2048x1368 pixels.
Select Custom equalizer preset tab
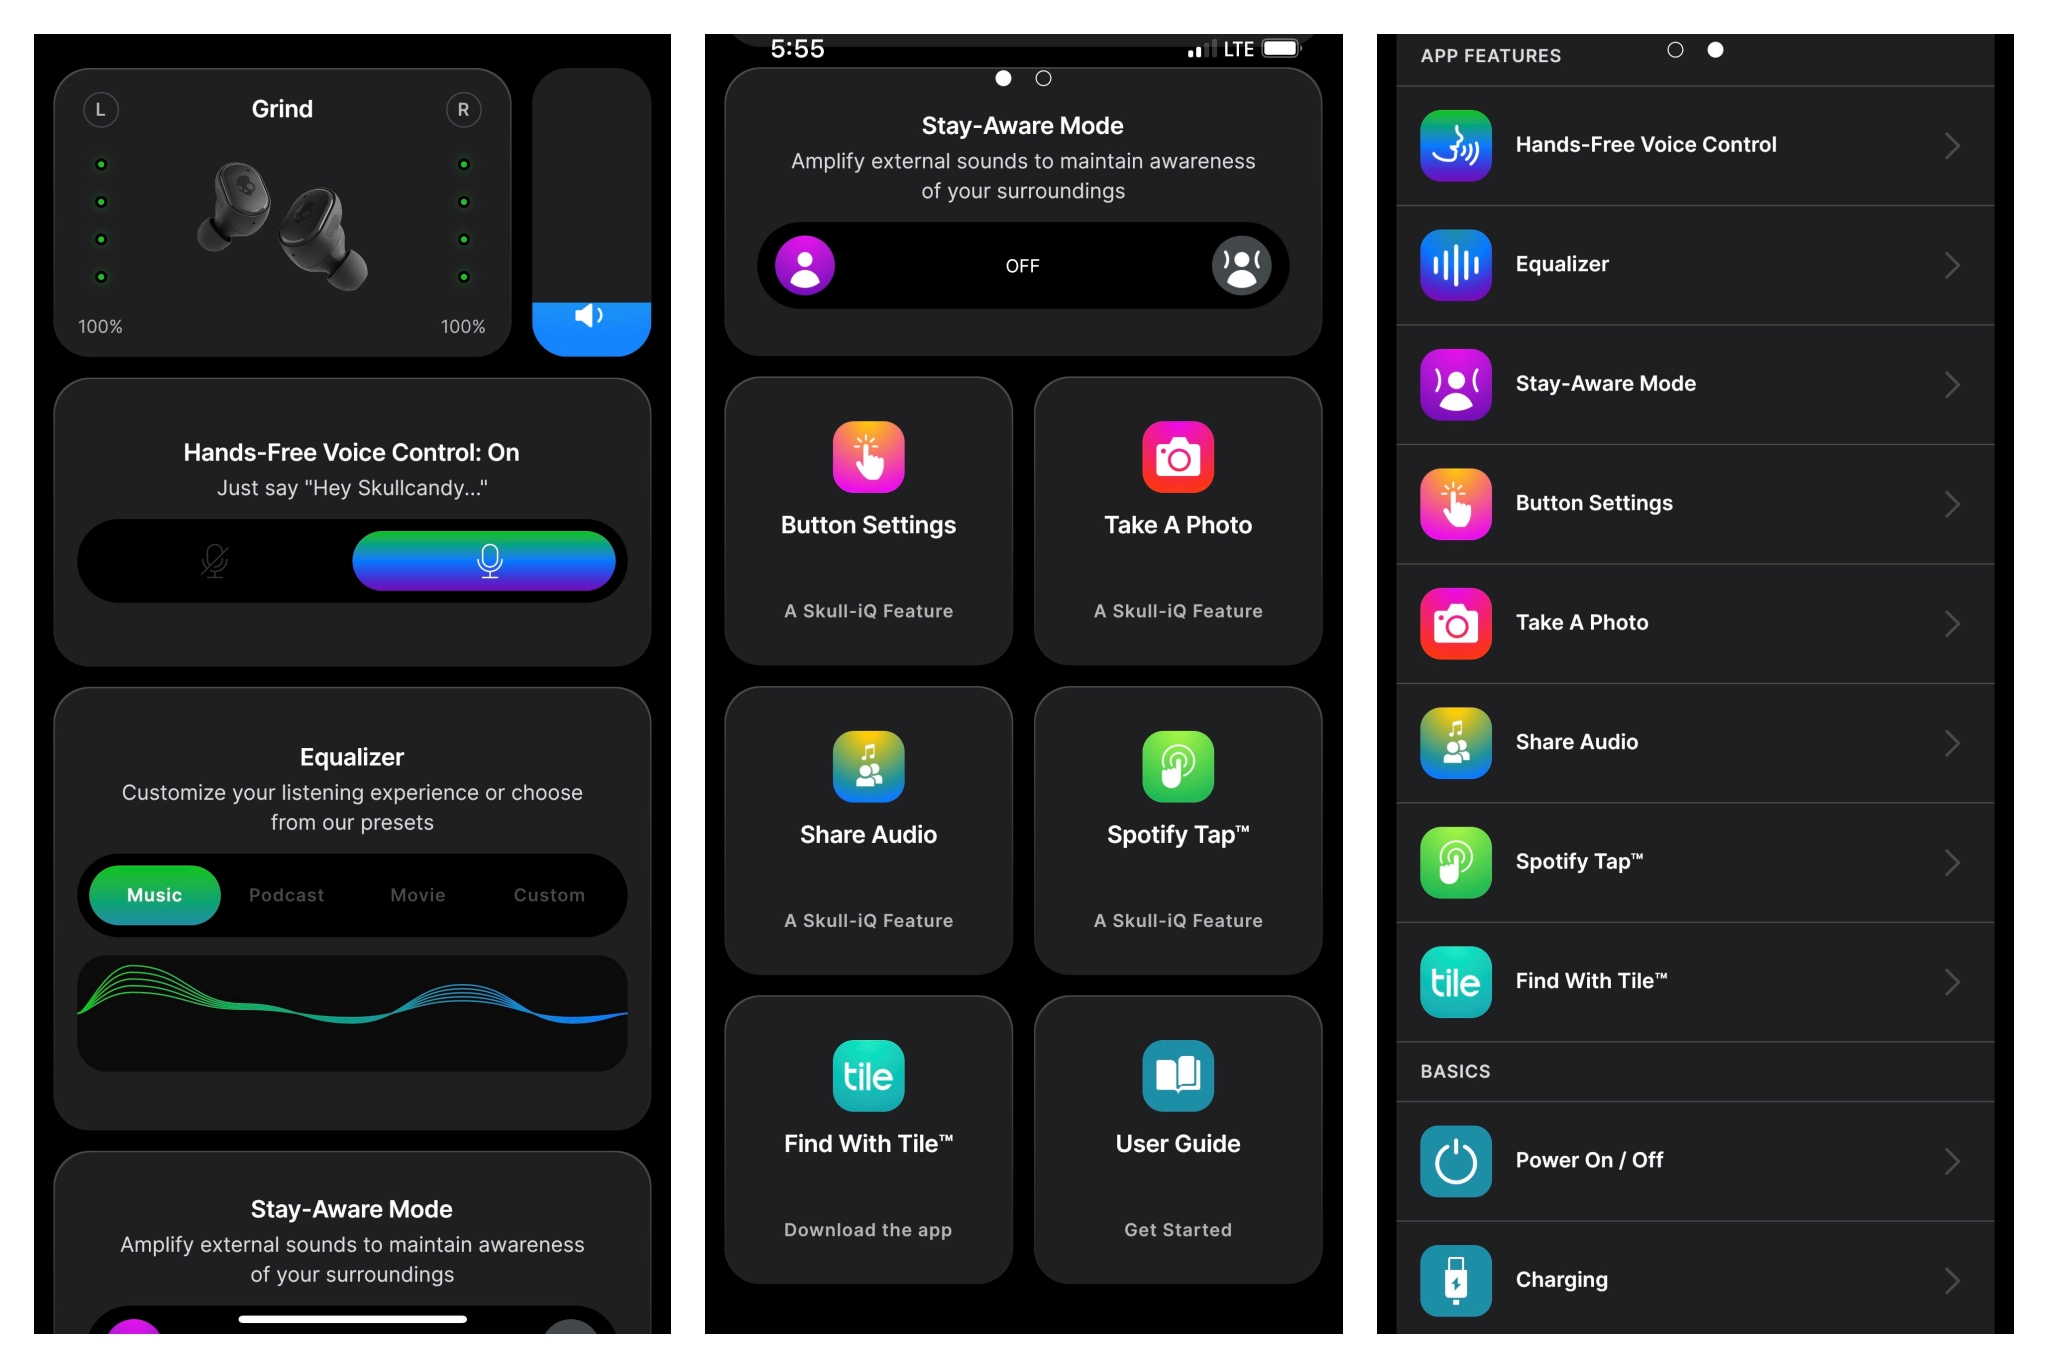coord(549,893)
